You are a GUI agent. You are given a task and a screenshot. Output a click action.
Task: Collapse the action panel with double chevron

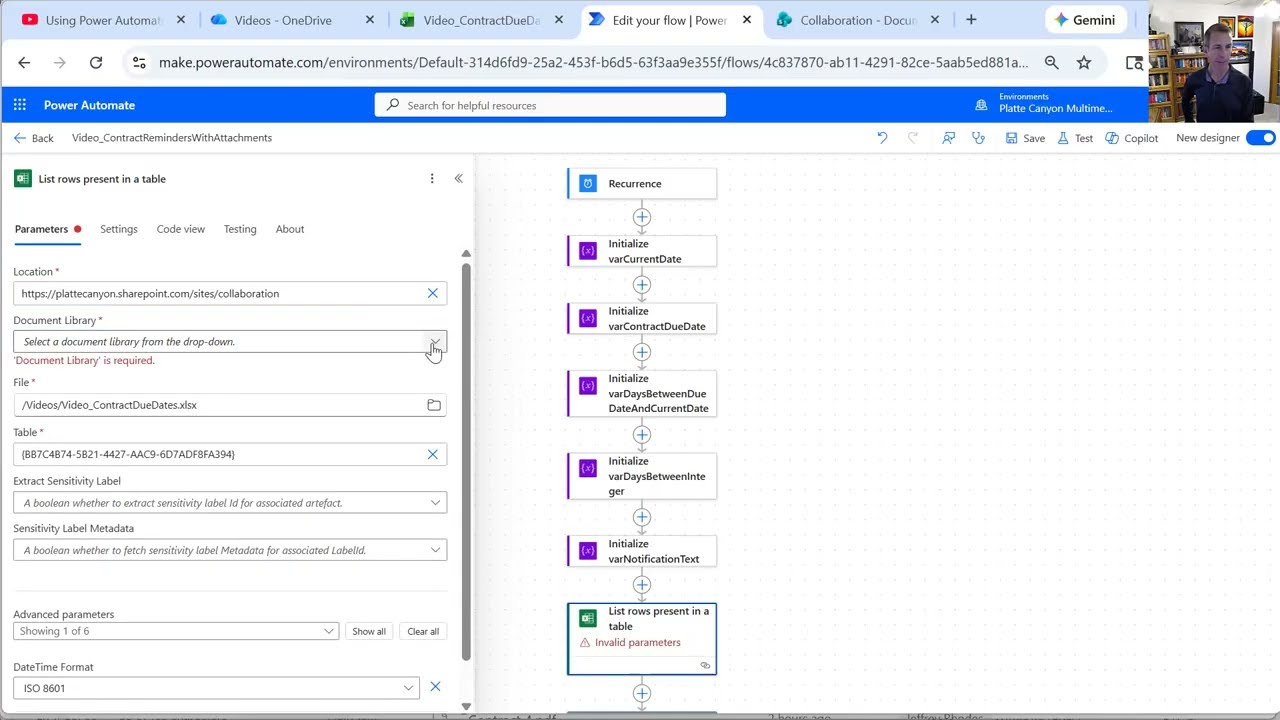click(458, 179)
